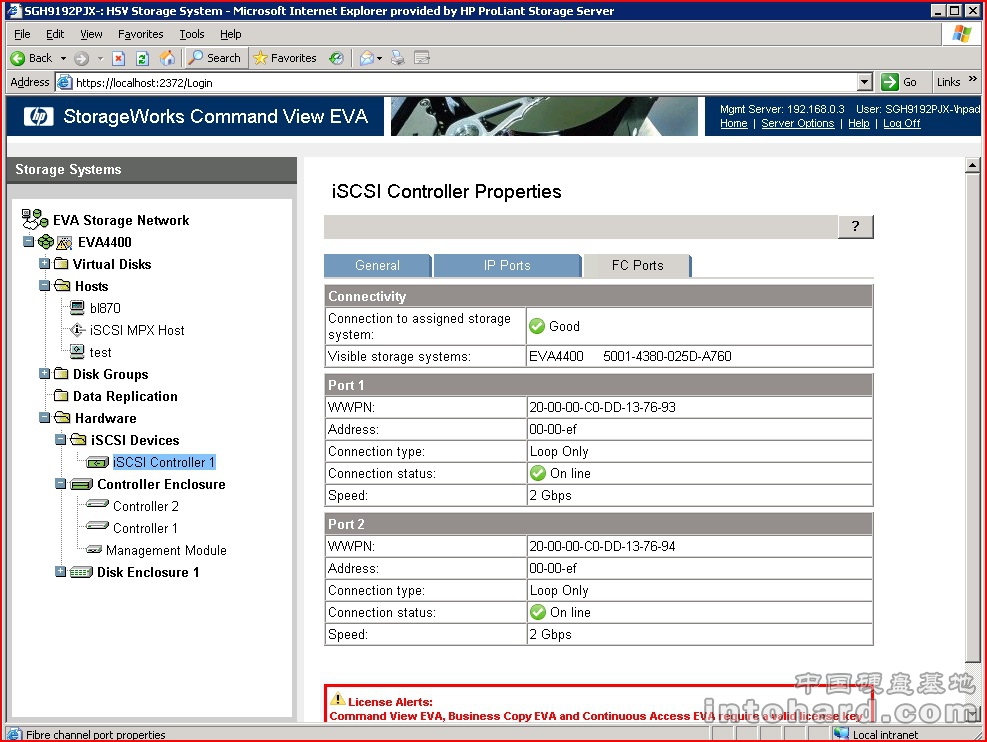
Task: Open the Server Options link
Action: [x=798, y=123]
